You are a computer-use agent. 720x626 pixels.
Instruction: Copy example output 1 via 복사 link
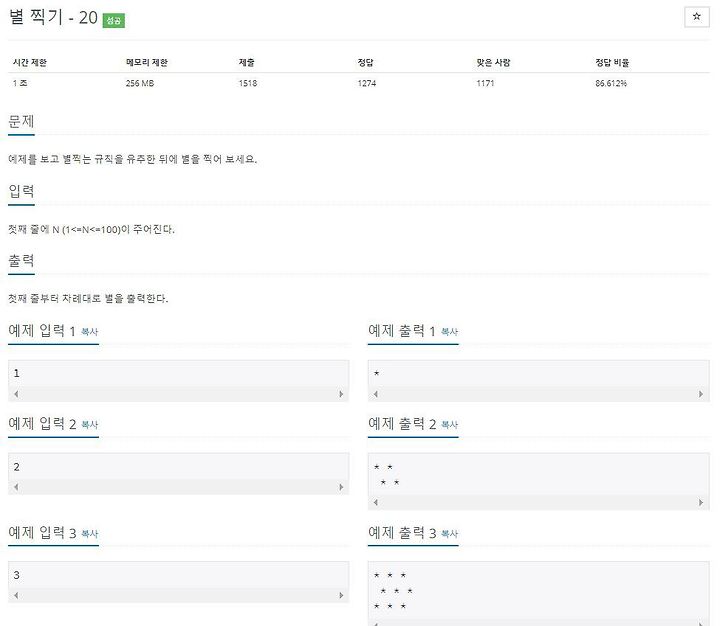(450, 332)
